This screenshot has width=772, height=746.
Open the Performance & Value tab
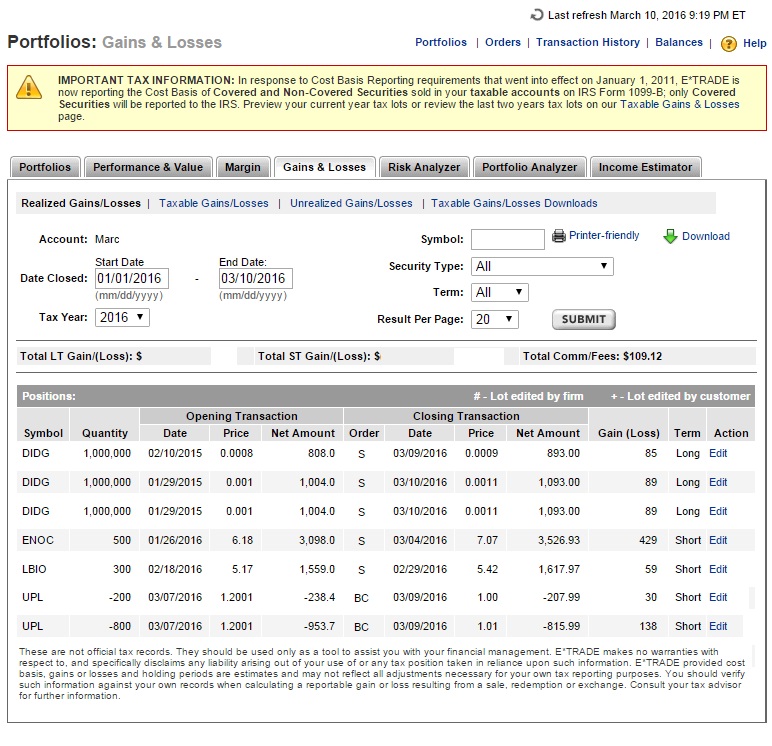point(147,167)
